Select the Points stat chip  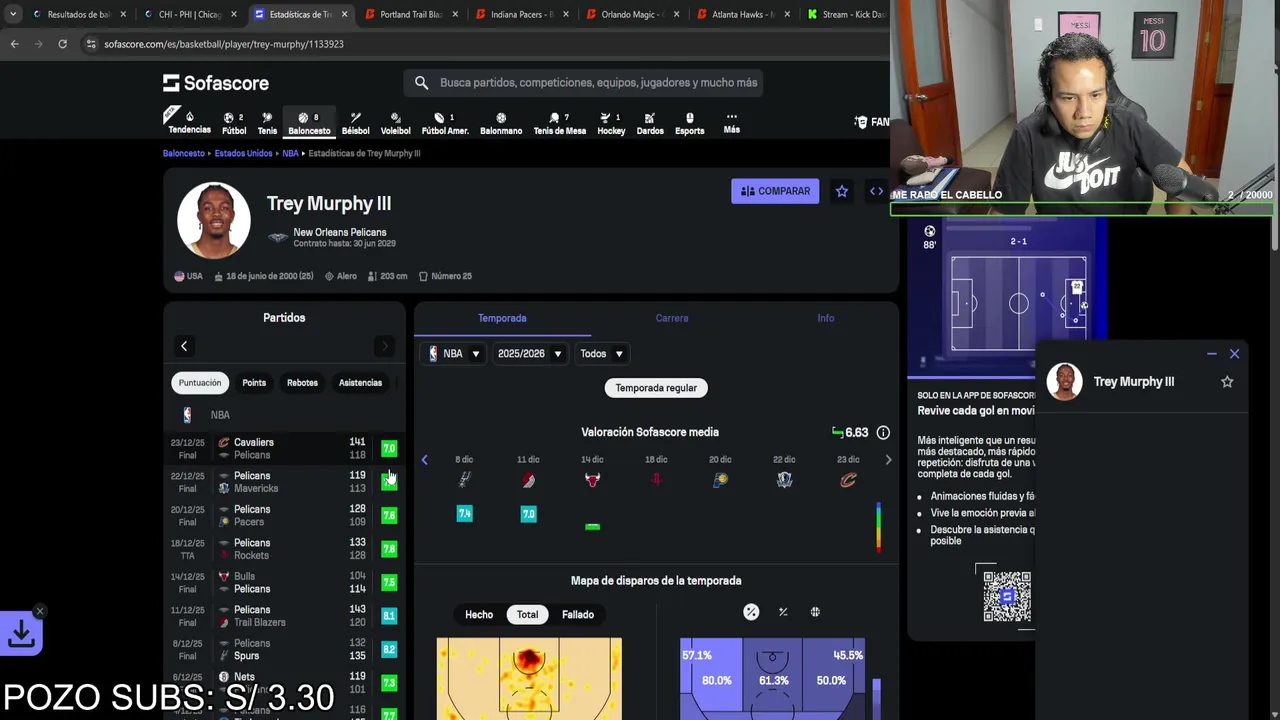pos(254,382)
